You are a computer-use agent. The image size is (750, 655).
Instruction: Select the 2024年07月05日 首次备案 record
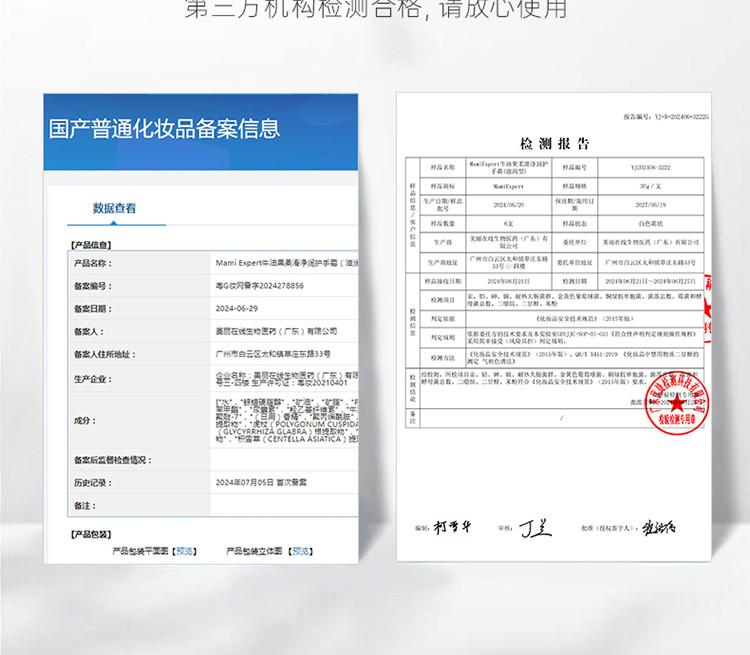pyautogui.click(x=261, y=482)
